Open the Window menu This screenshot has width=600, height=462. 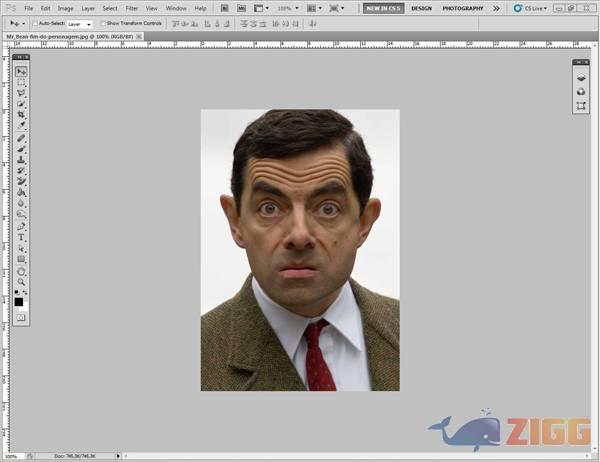click(176, 8)
